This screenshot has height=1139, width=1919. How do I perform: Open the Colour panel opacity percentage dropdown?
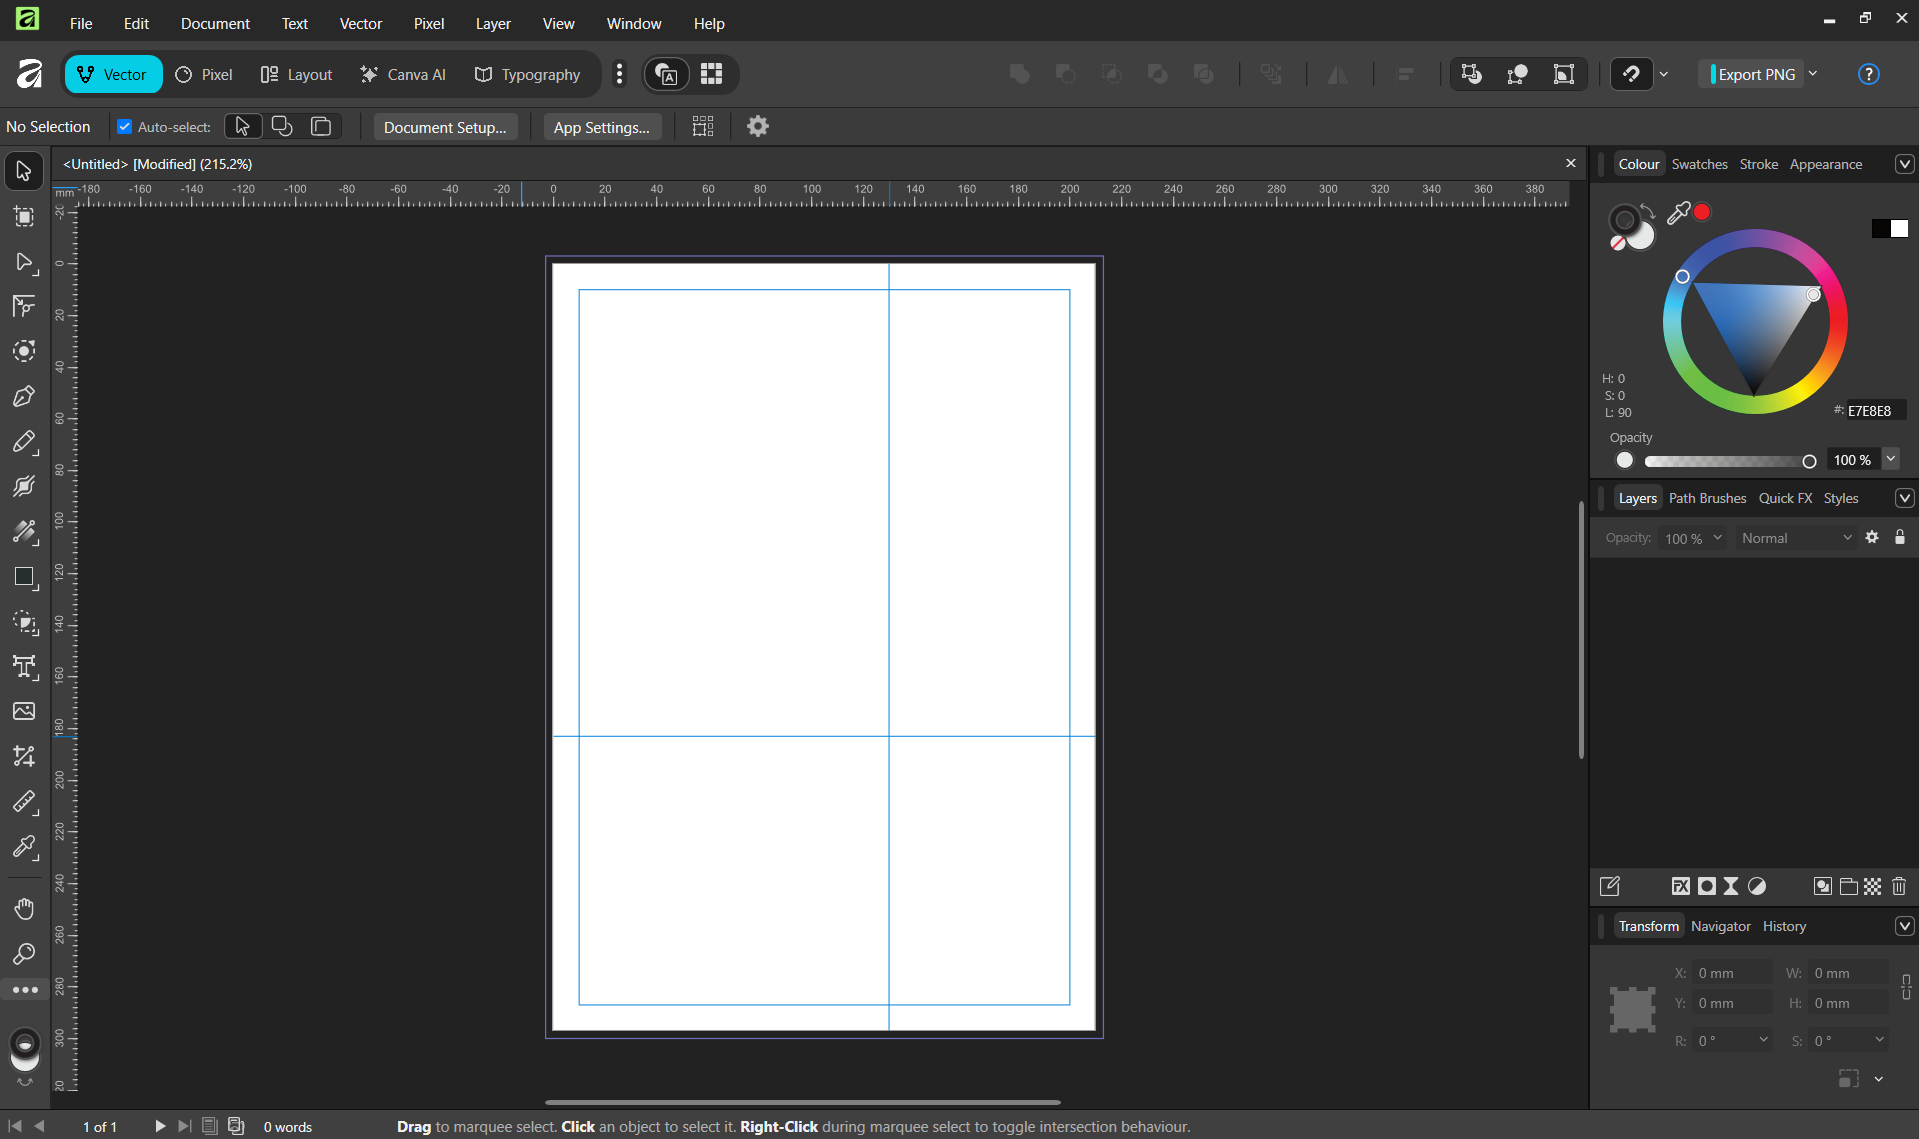[1890, 460]
